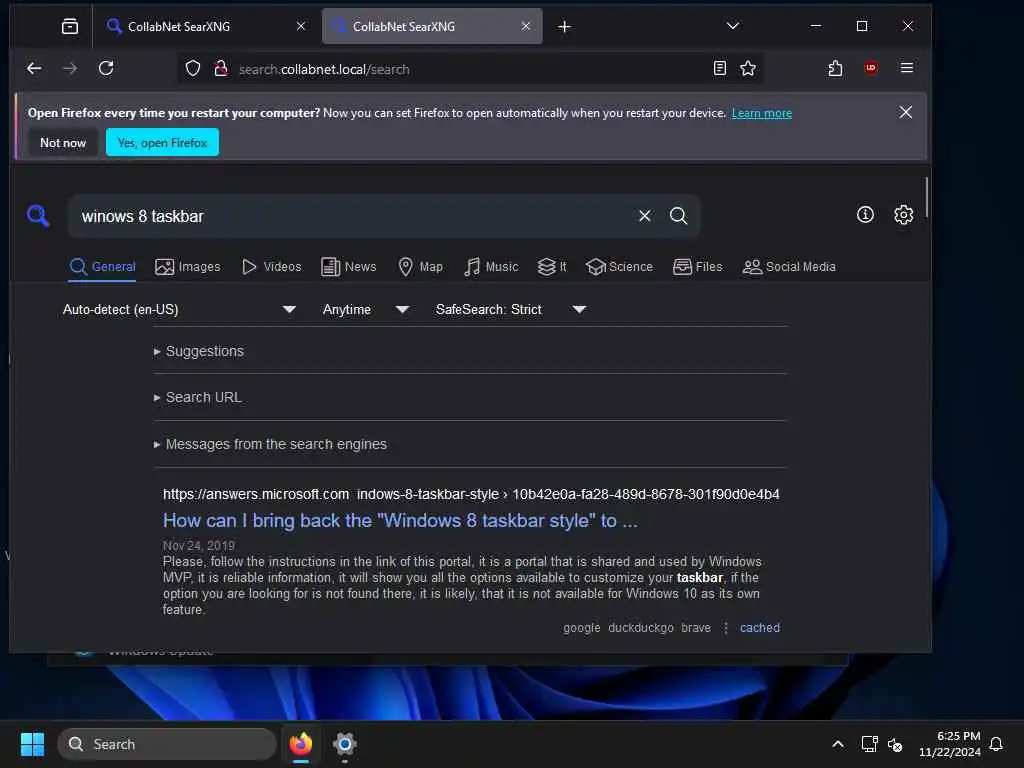
Task: Go back to the previous page
Action: tap(34, 68)
